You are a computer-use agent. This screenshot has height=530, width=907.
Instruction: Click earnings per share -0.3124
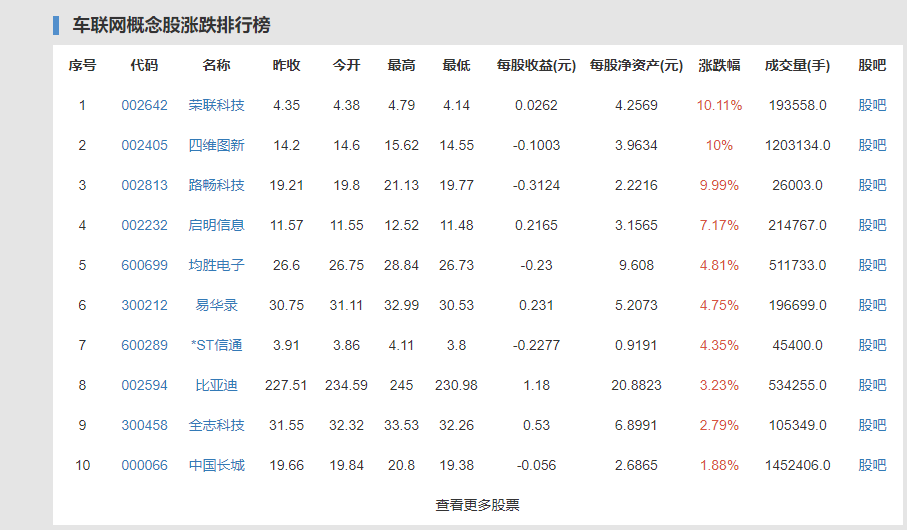coord(536,185)
